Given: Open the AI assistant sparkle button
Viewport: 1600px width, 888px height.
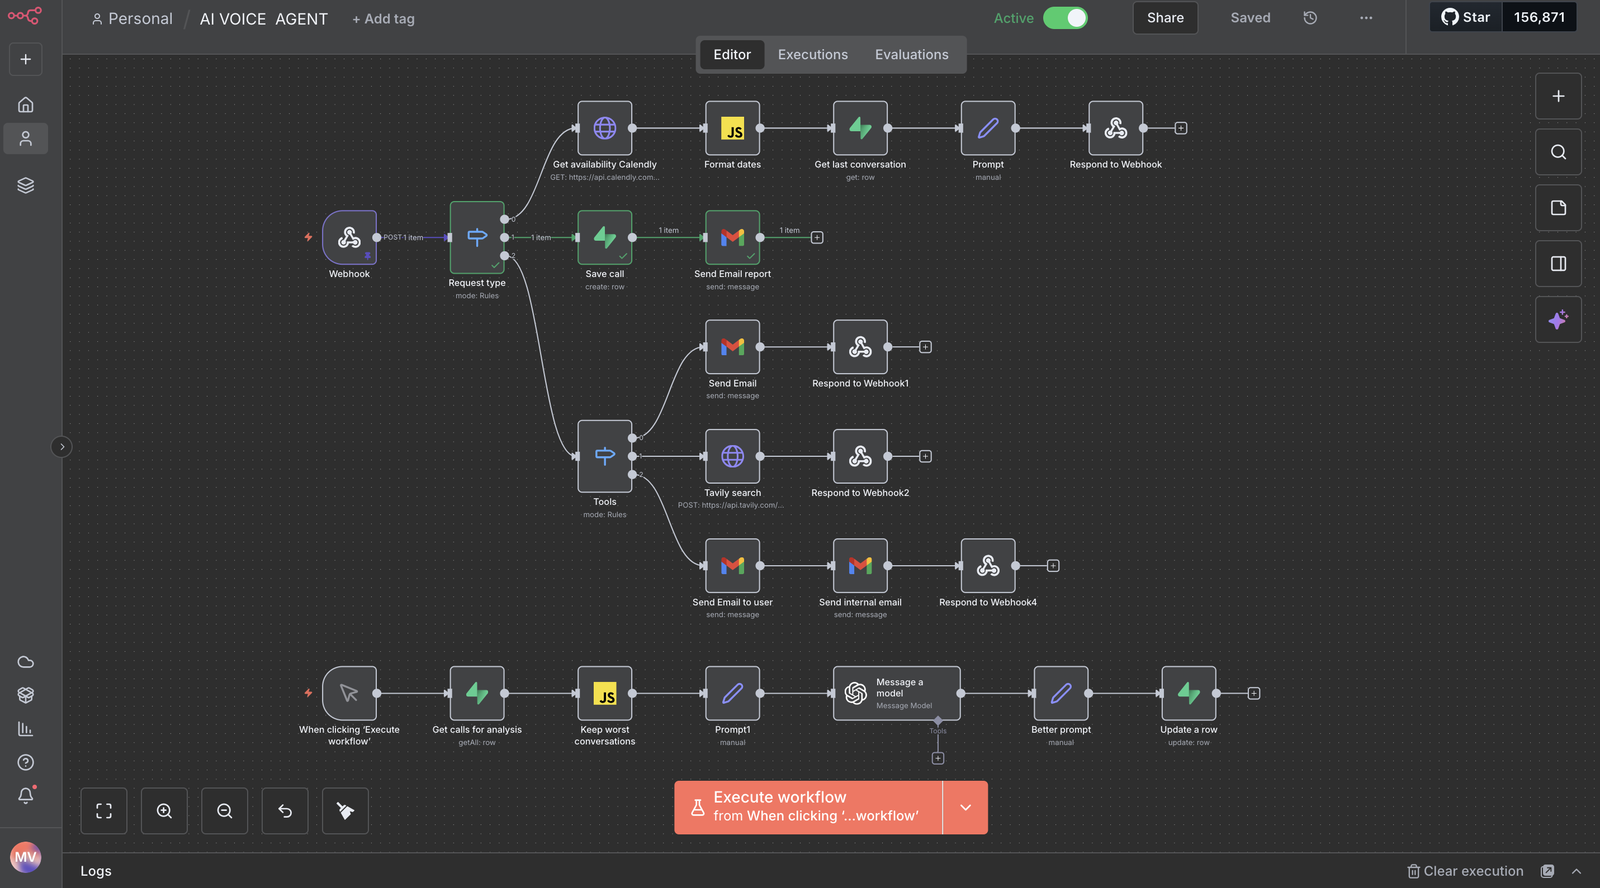Looking at the screenshot, I should point(1558,320).
